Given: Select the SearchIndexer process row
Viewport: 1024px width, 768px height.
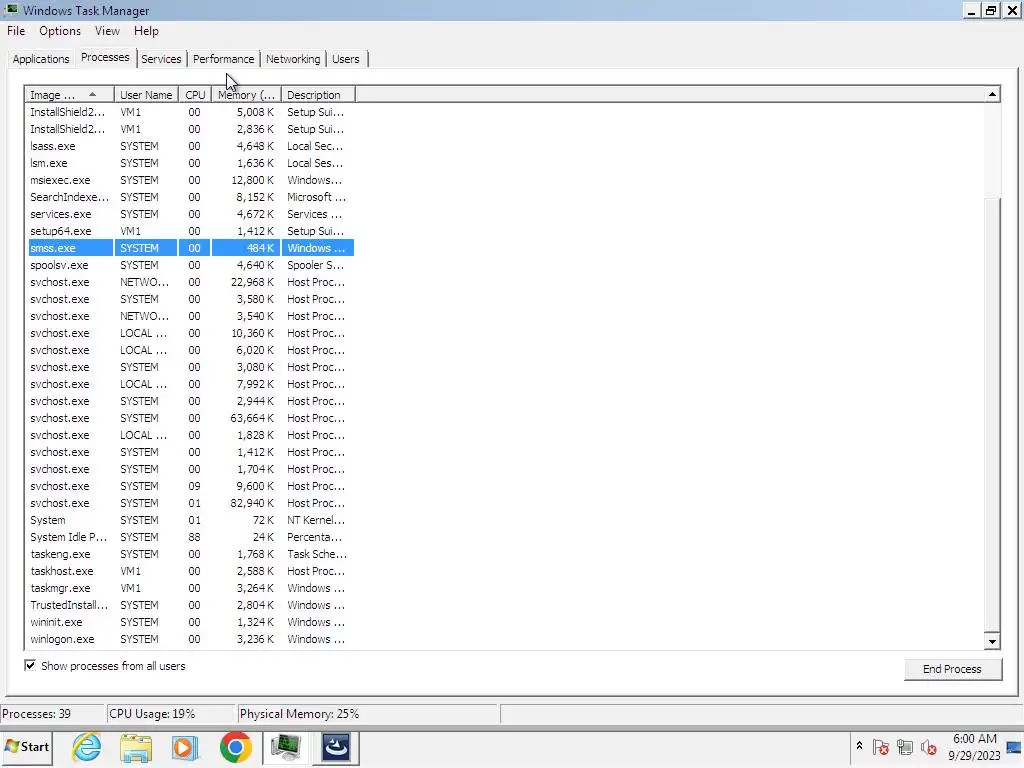Looking at the screenshot, I should (x=191, y=197).
